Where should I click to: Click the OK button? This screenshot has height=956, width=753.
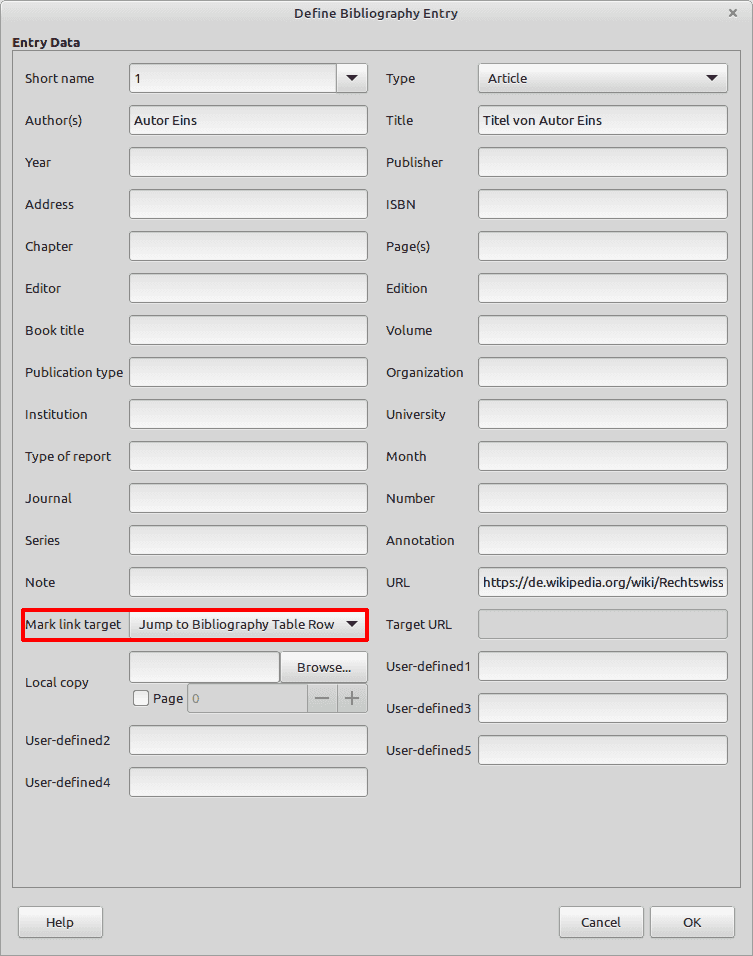click(692, 922)
